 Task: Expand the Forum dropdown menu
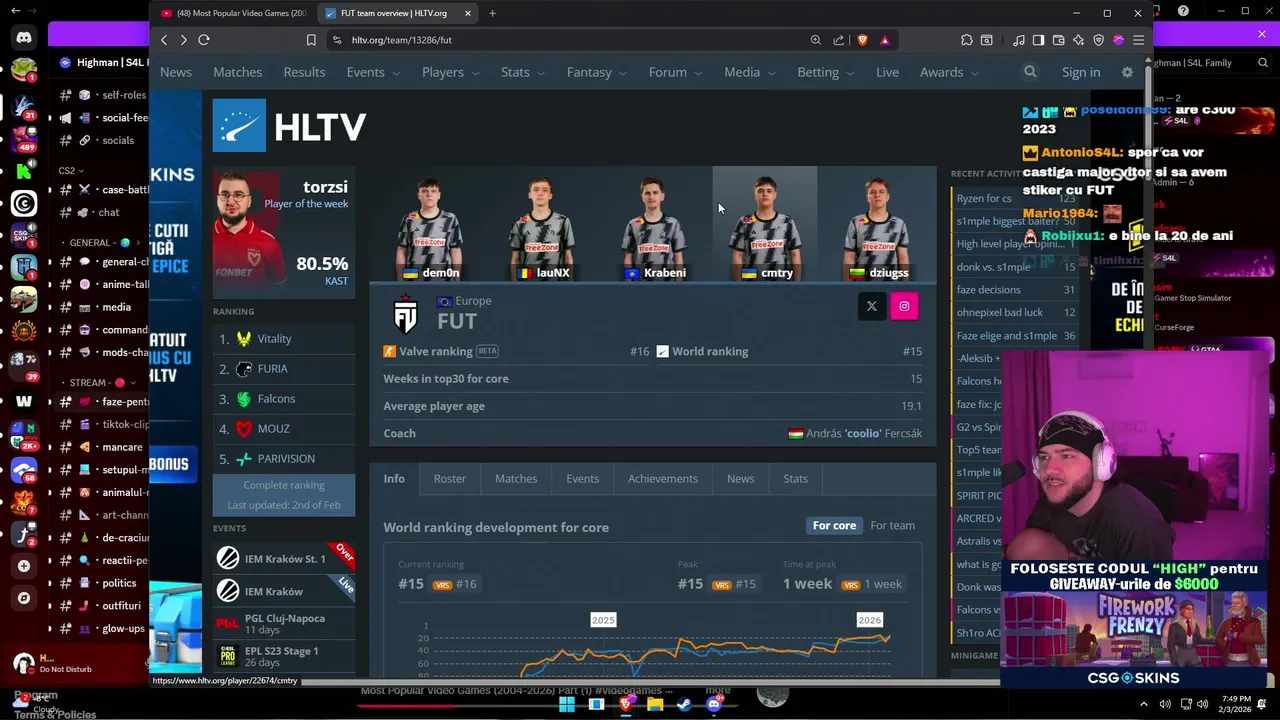tap(675, 72)
